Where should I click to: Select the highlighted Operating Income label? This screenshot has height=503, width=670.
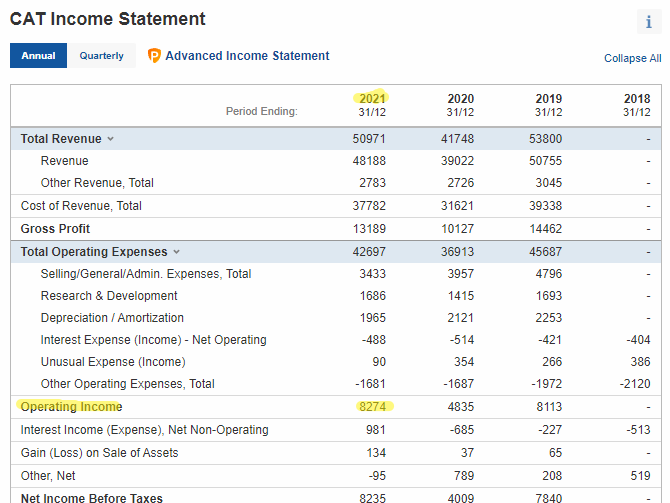[71, 406]
